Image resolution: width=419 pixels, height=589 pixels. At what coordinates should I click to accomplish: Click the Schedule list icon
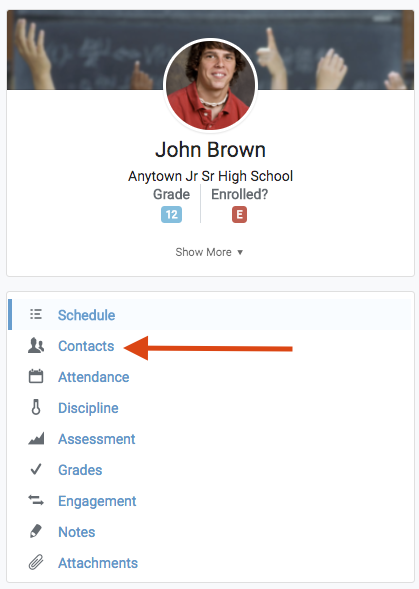click(36, 314)
